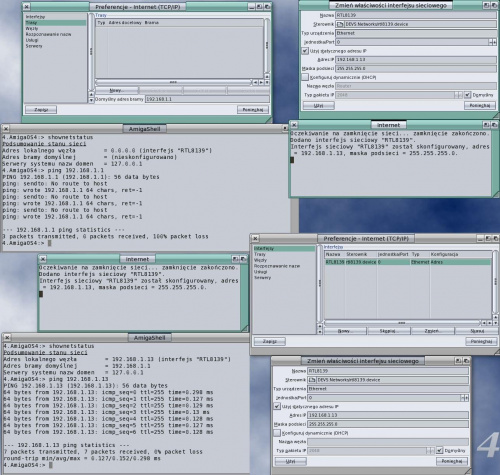Click 'Adres IP' field in Router-named dialog
Viewport: 500px width, 475px height.
416,60
